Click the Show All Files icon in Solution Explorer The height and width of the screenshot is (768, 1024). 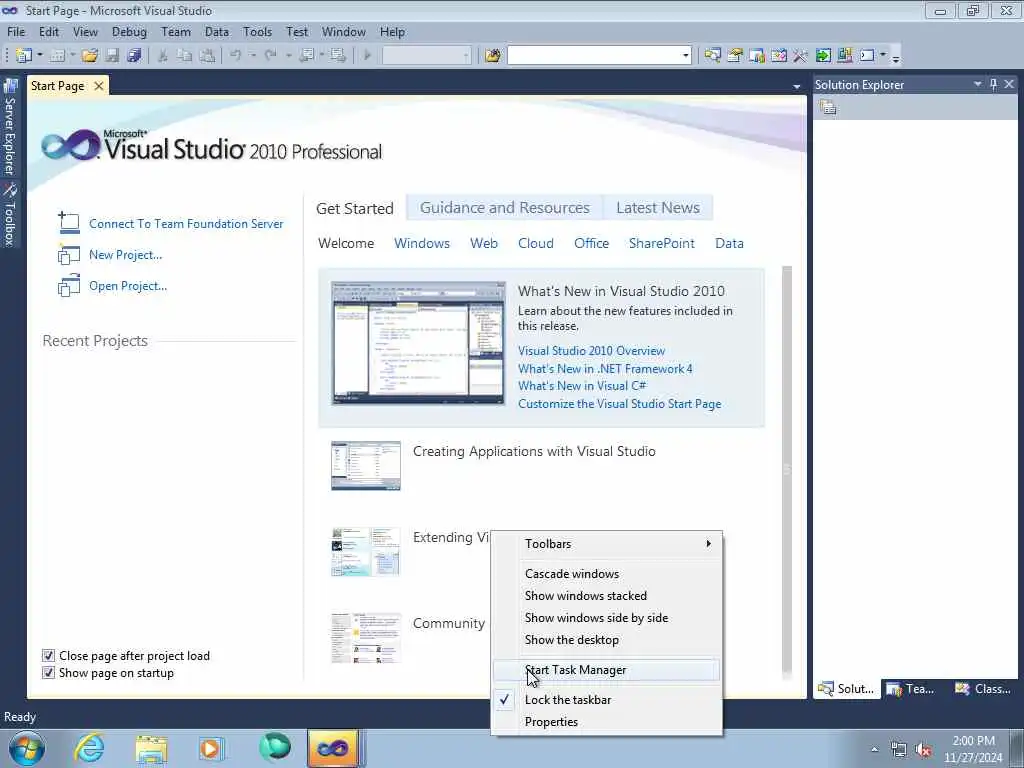(828, 107)
